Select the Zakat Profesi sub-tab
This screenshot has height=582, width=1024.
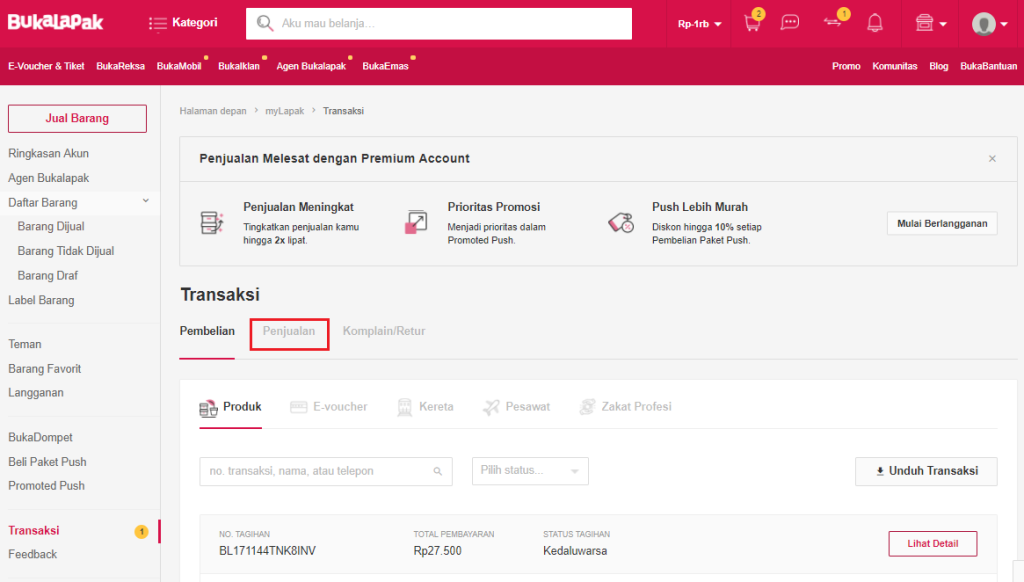(625, 407)
